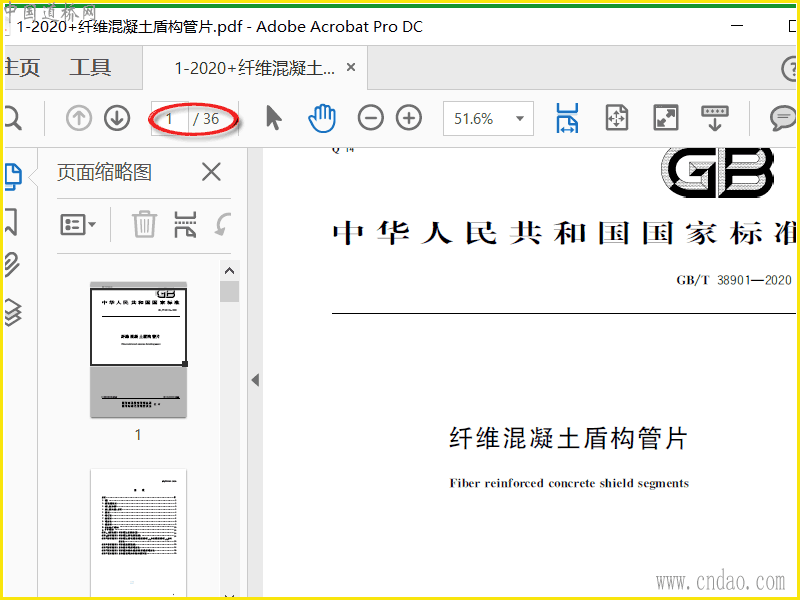Click the heading 中华人民共和国国家标准
Screen dimensions: 800x600
click(564, 233)
